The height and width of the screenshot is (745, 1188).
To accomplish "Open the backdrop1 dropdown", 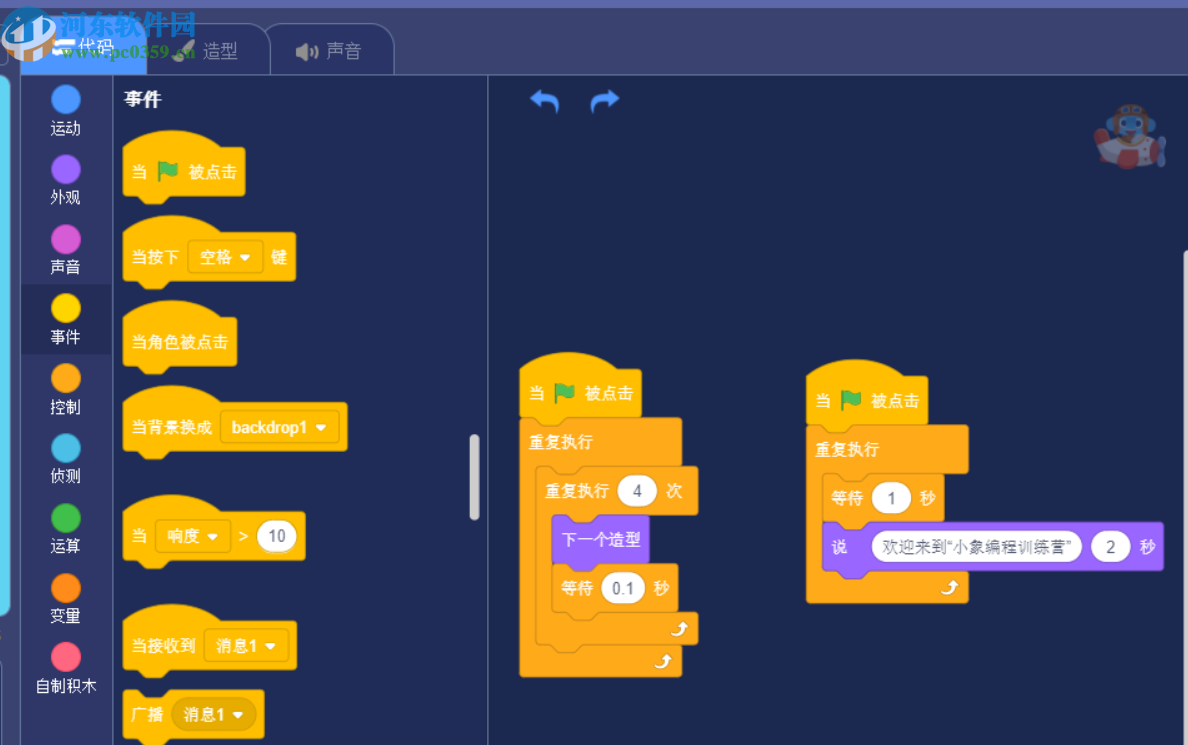I will point(279,427).
